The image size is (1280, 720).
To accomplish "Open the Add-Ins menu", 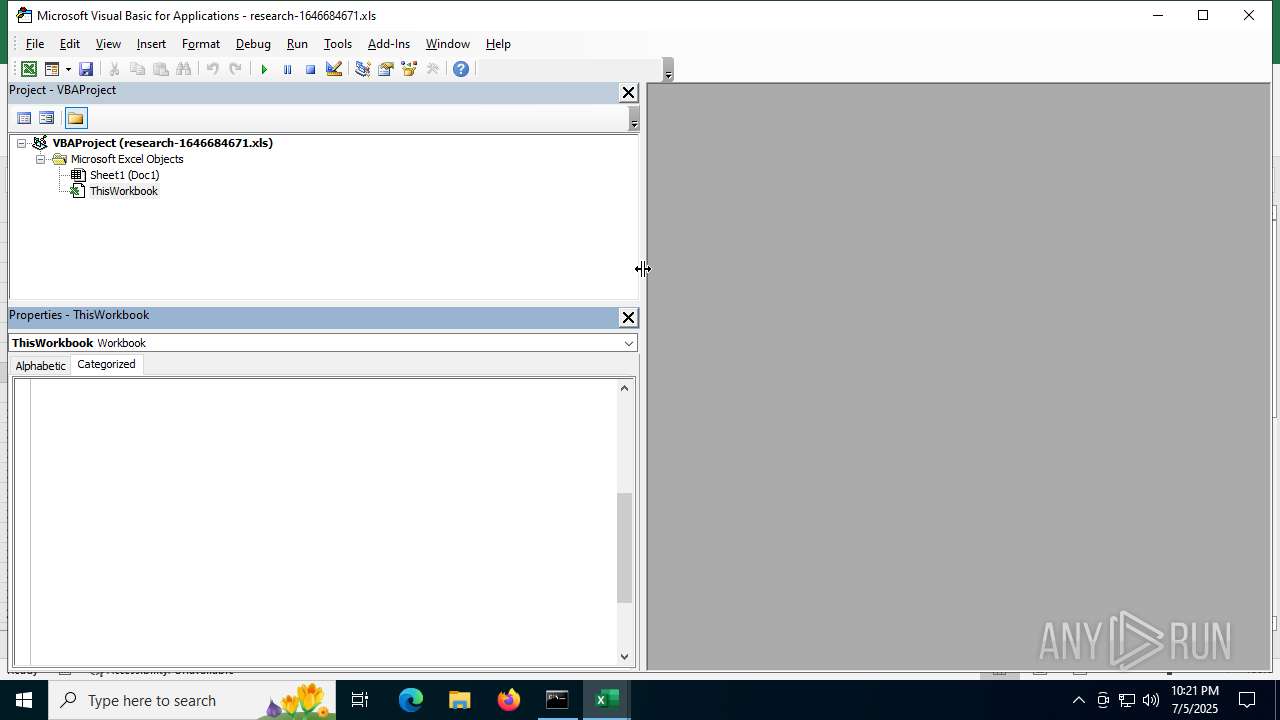I will (389, 44).
